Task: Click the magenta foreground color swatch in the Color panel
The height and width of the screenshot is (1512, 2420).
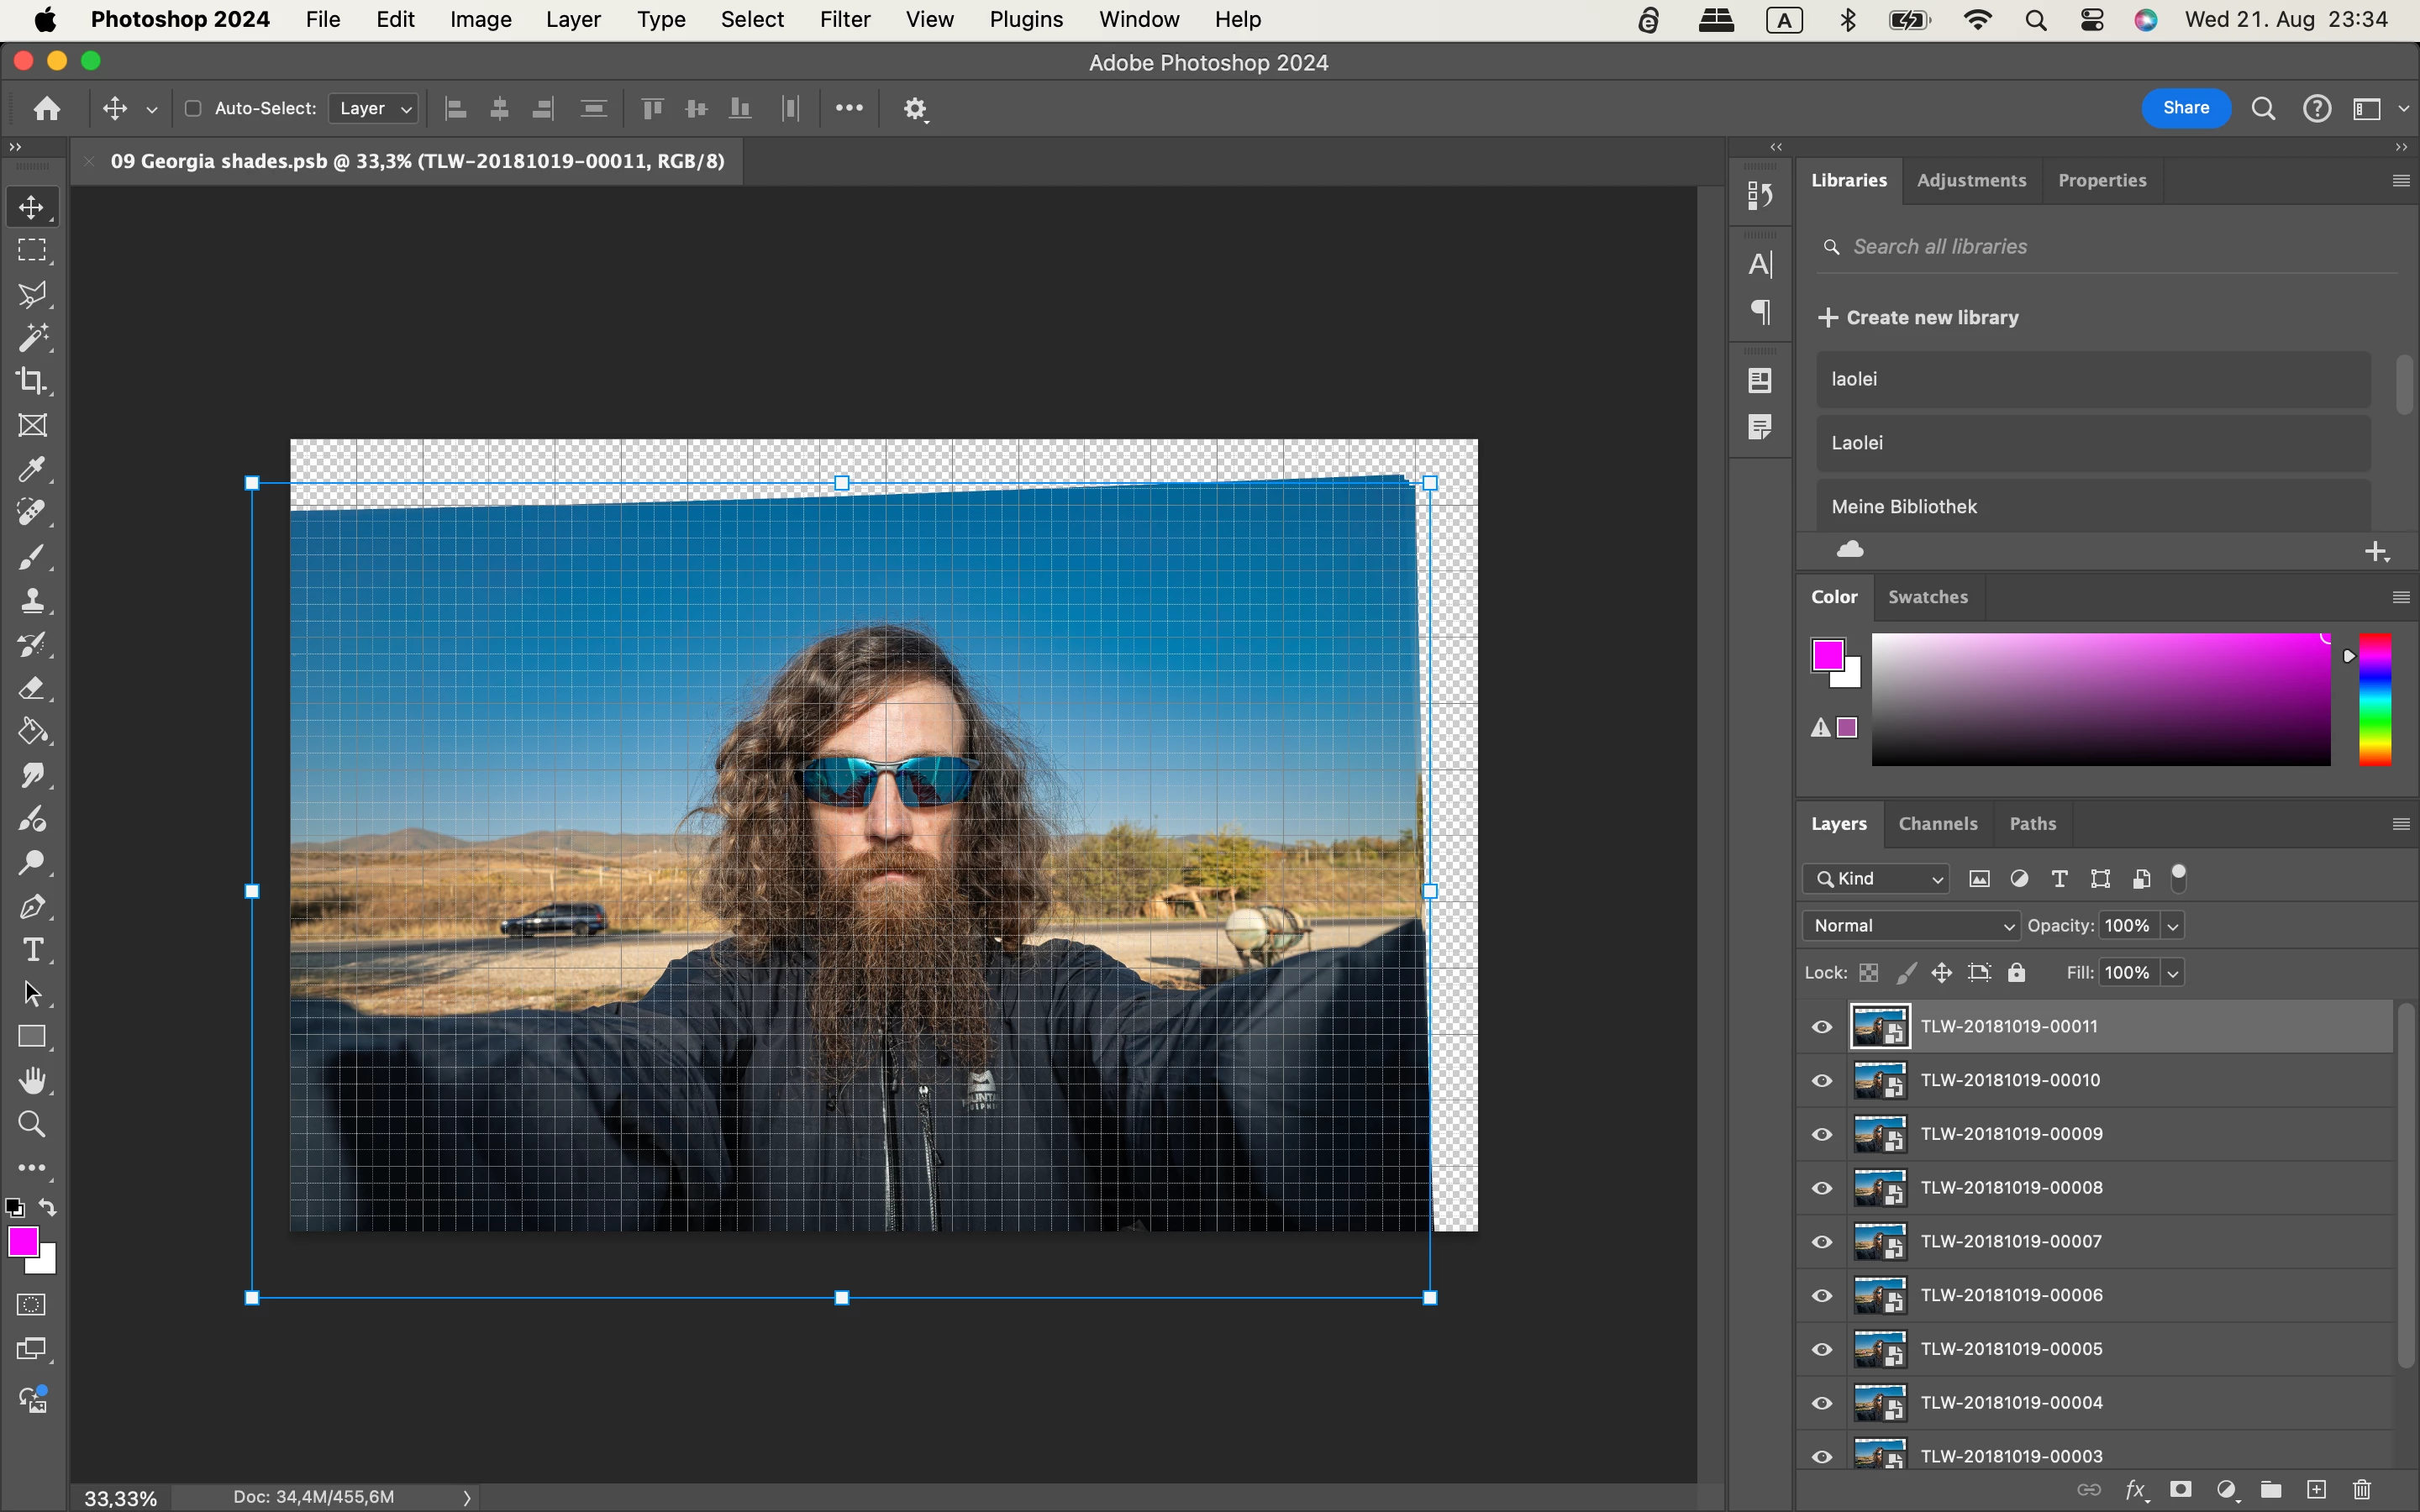Action: [x=1828, y=655]
